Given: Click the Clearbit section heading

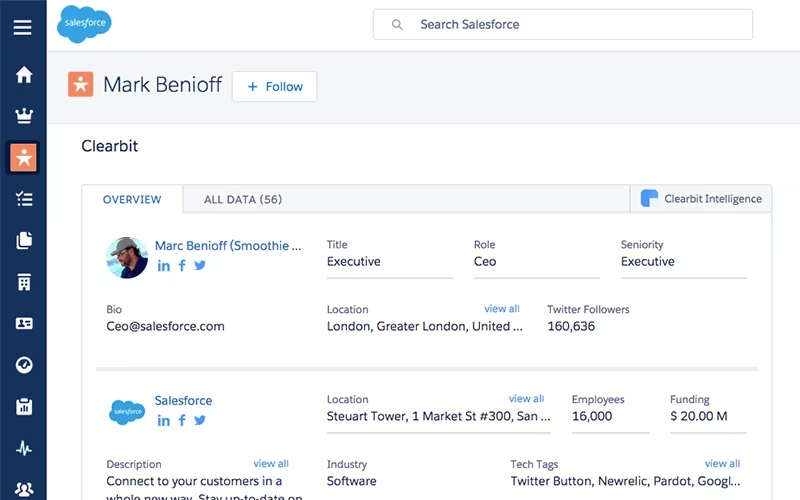Looking at the screenshot, I should pos(110,146).
